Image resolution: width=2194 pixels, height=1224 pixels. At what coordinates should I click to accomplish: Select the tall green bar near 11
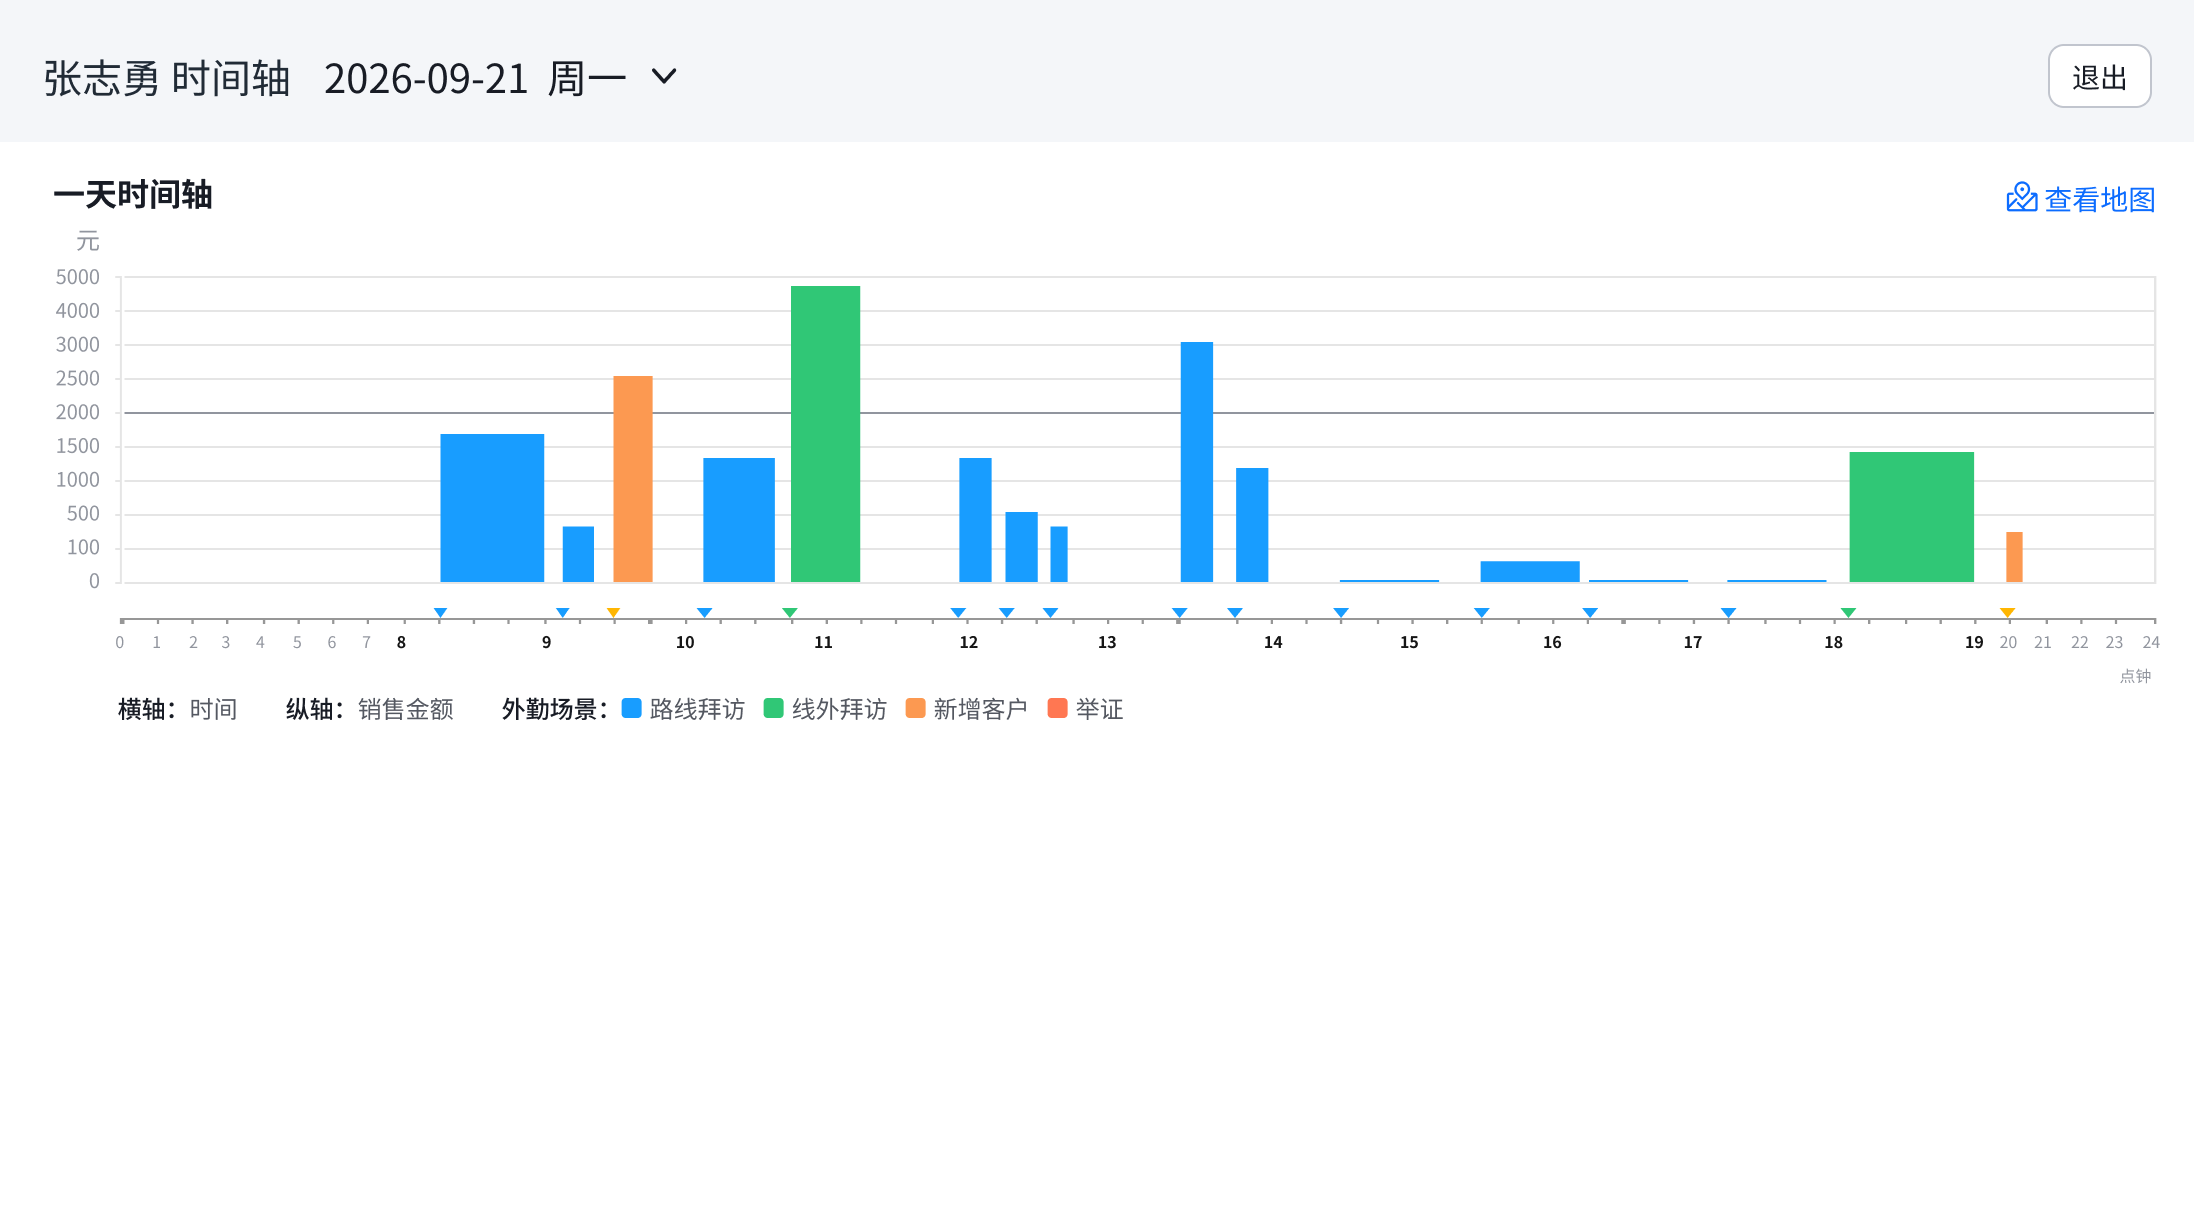point(825,434)
